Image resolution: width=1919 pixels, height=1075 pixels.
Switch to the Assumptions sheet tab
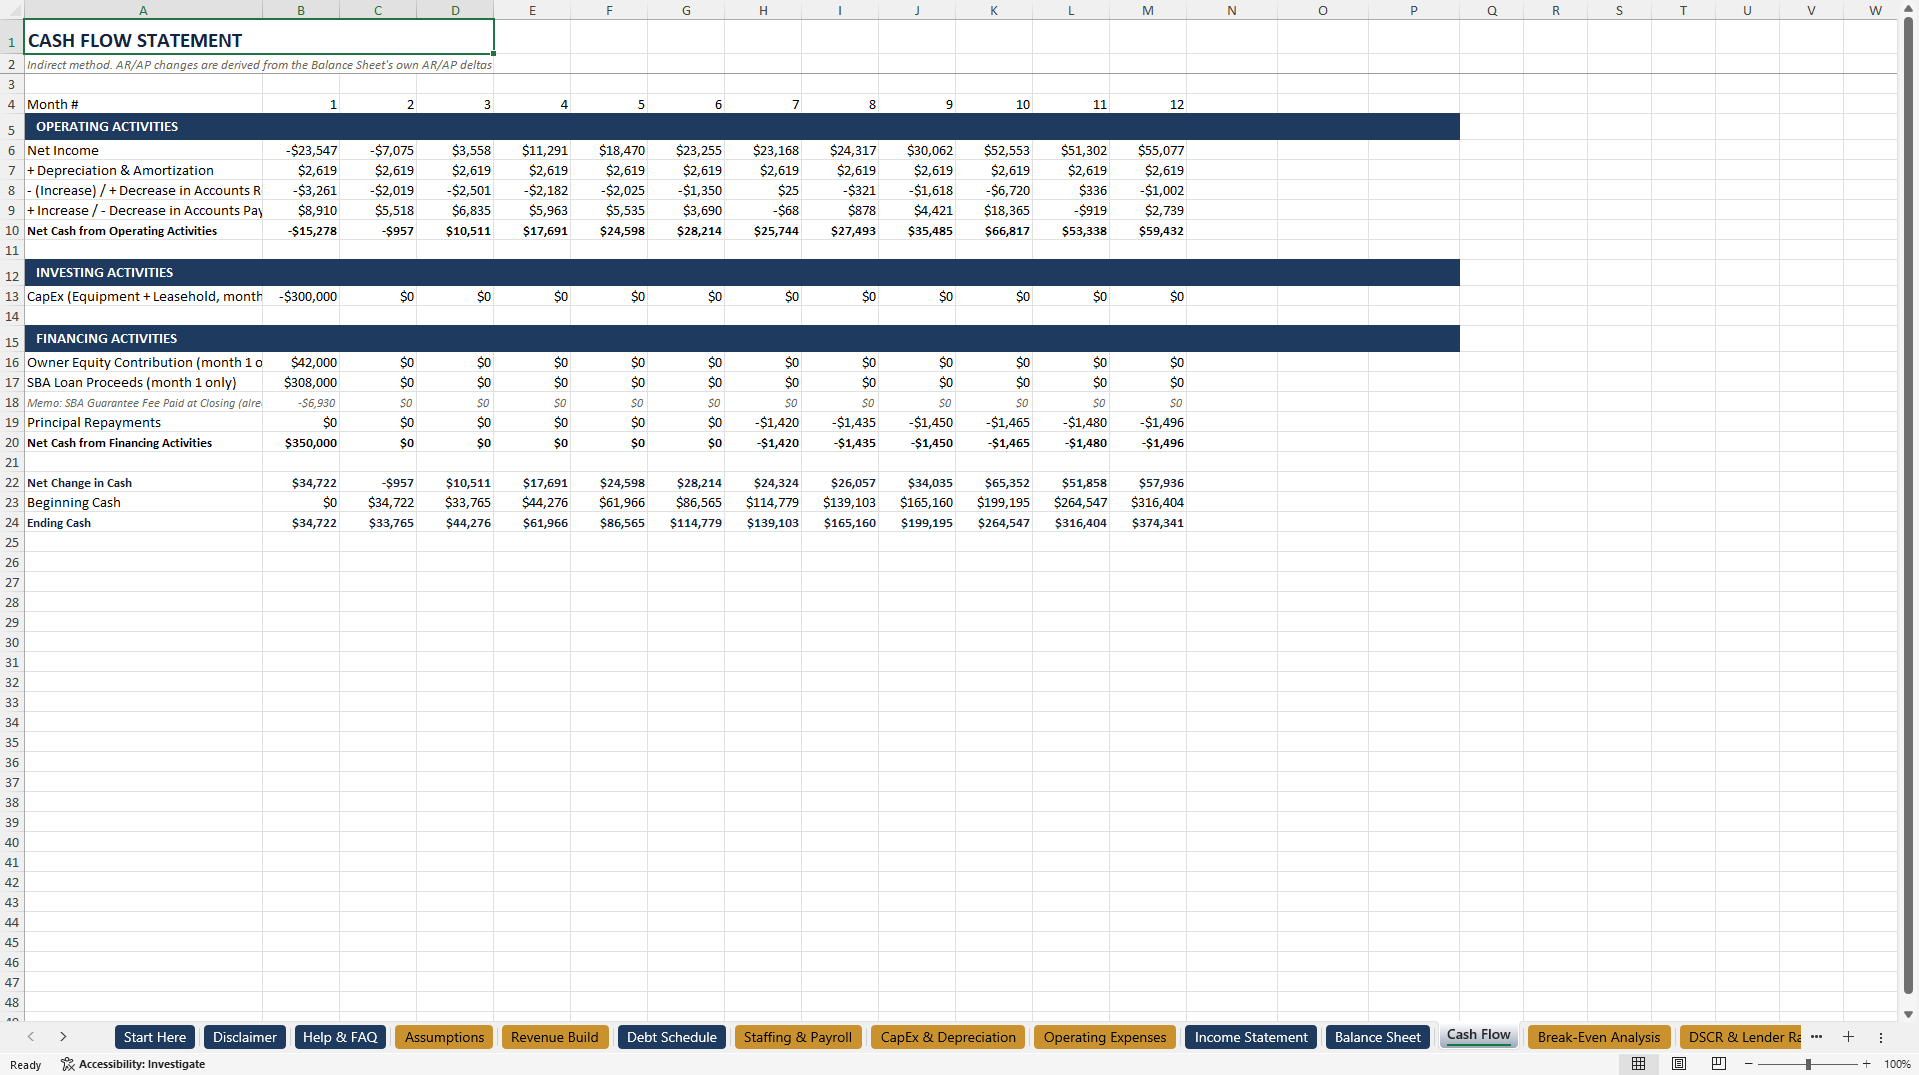tap(445, 1037)
